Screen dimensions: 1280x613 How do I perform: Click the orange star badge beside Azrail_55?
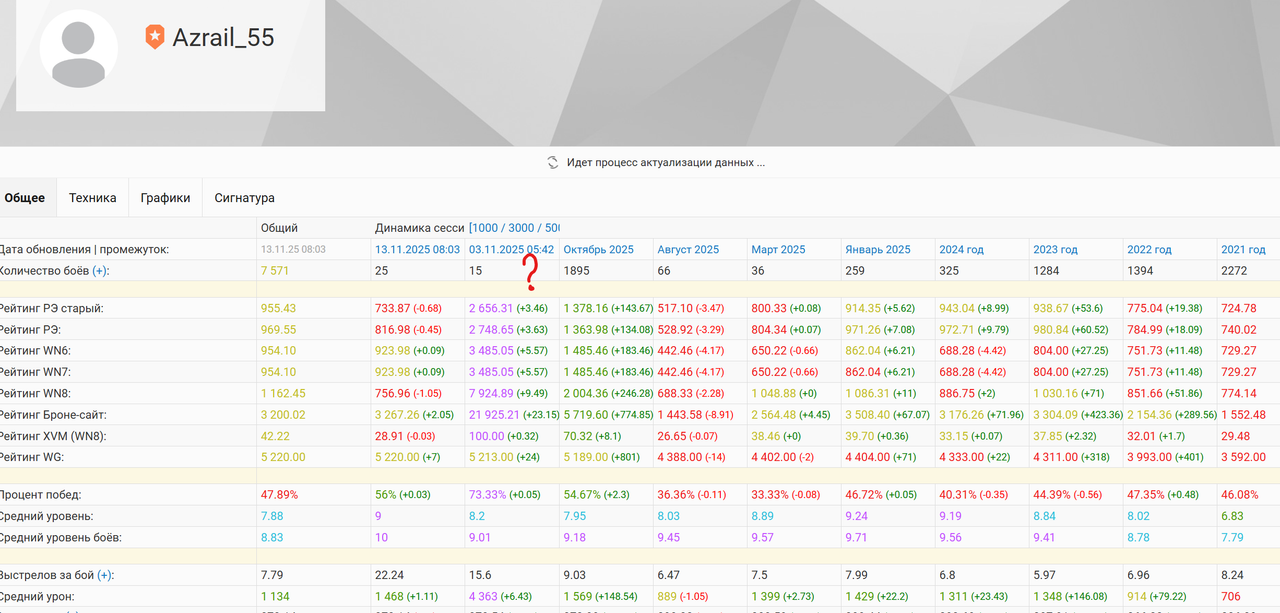154,37
